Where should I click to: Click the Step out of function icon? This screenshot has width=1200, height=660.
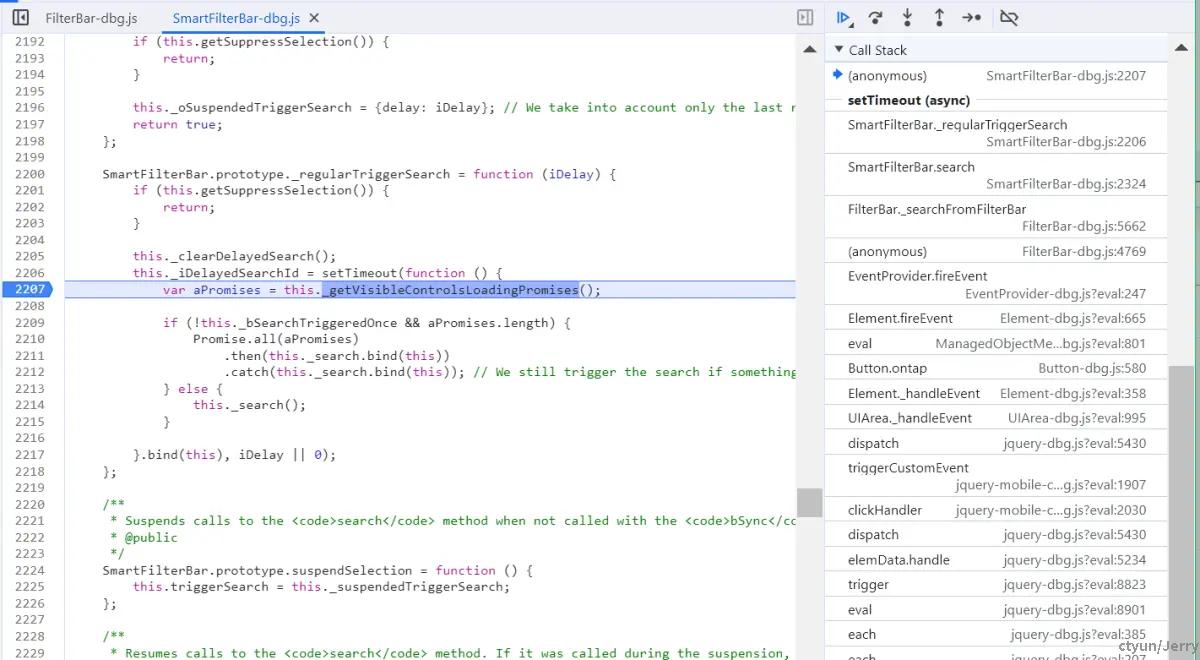[x=939, y=18]
